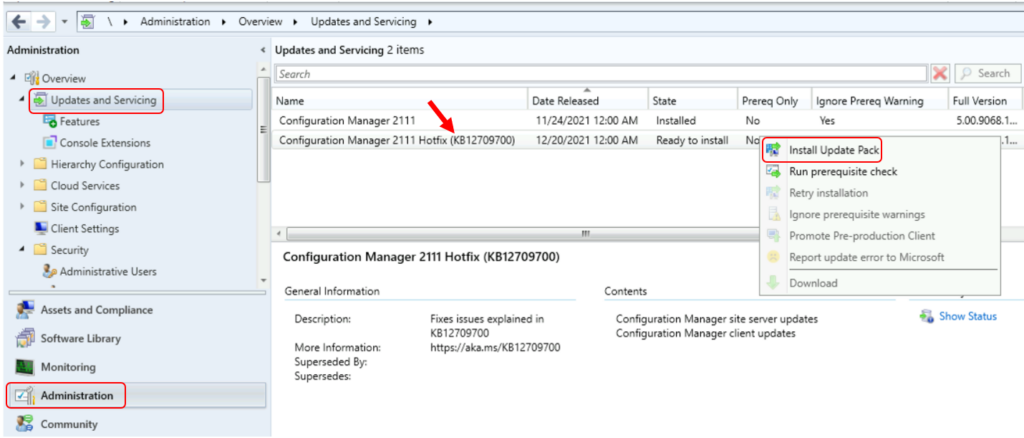Image resolution: width=1024 pixels, height=438 pixels.
Task: Click the Security folder icon
Action: [x=40, y=250]
